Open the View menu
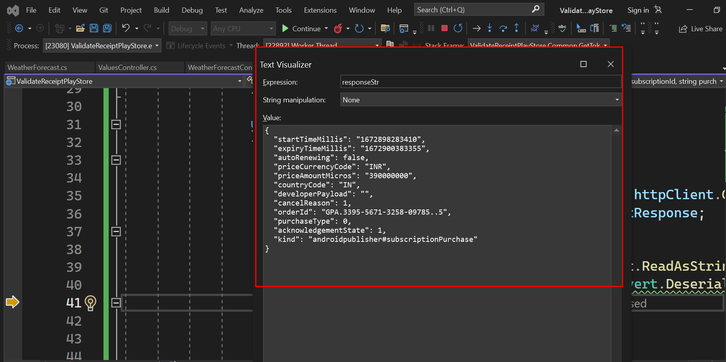Screen dimensions: 726x362 pyautogui.click(x=80, y=10)
